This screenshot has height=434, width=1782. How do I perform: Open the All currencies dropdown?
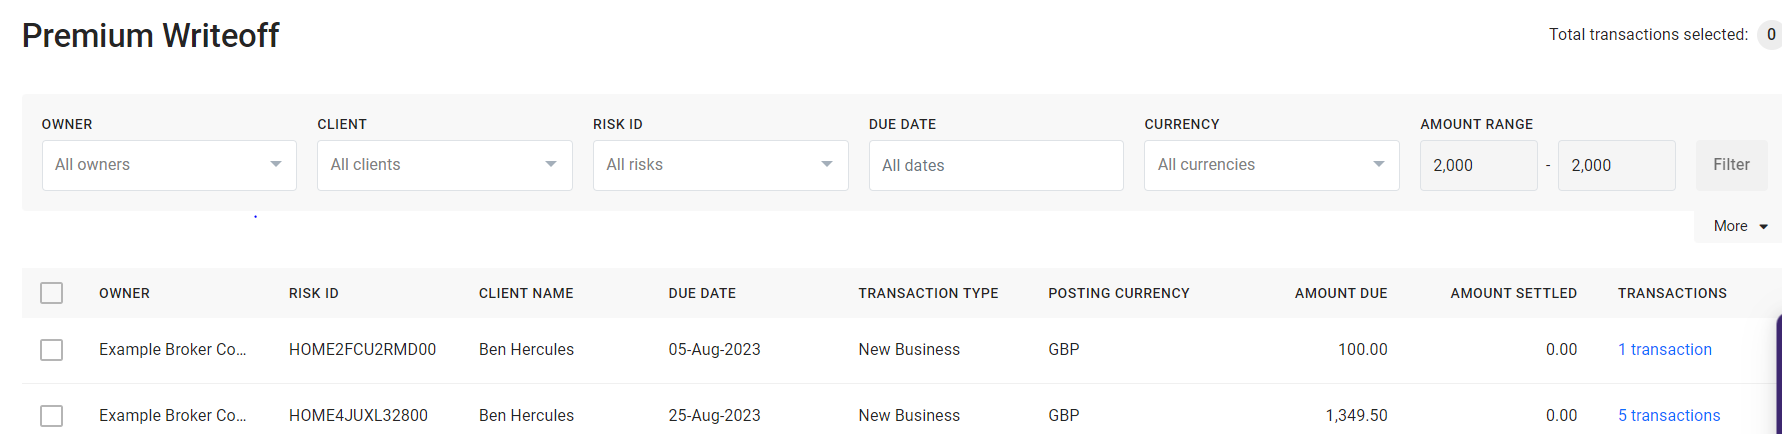point(1271,165)
